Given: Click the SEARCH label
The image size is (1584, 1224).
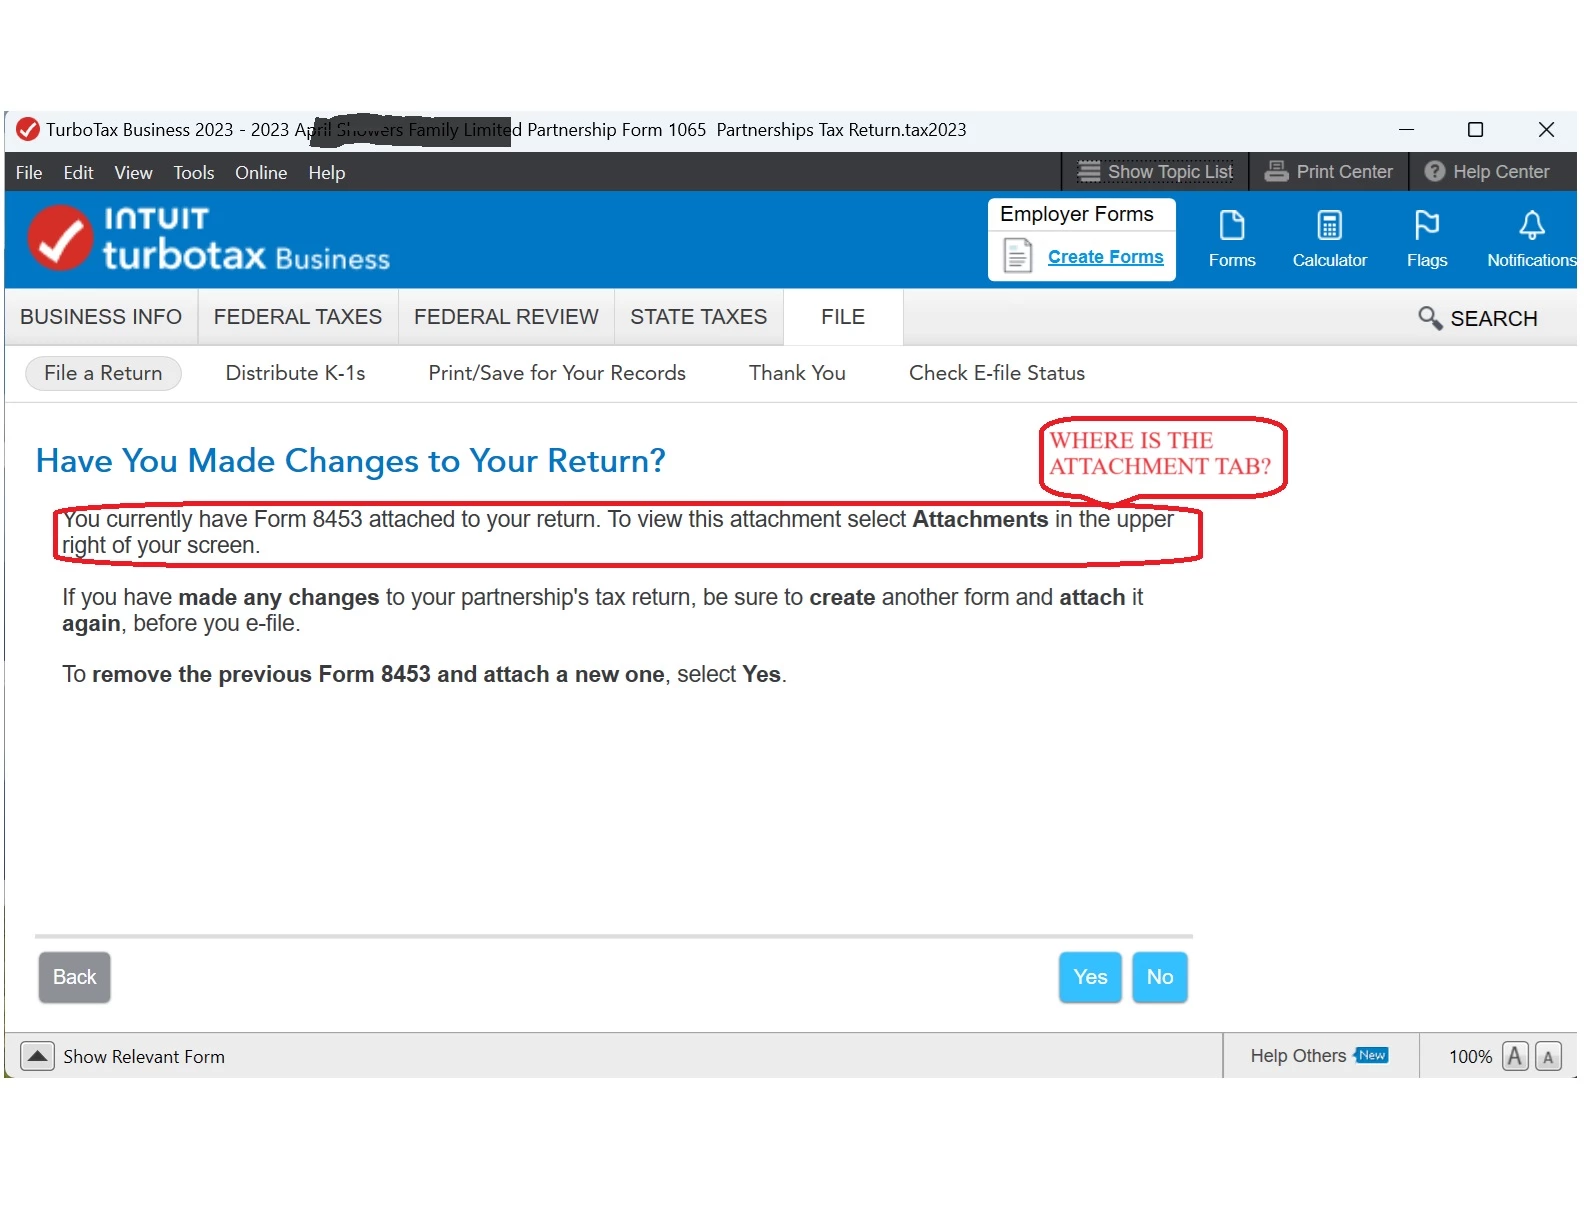Looking at the screenshot, I should (x=1494, y=319).
